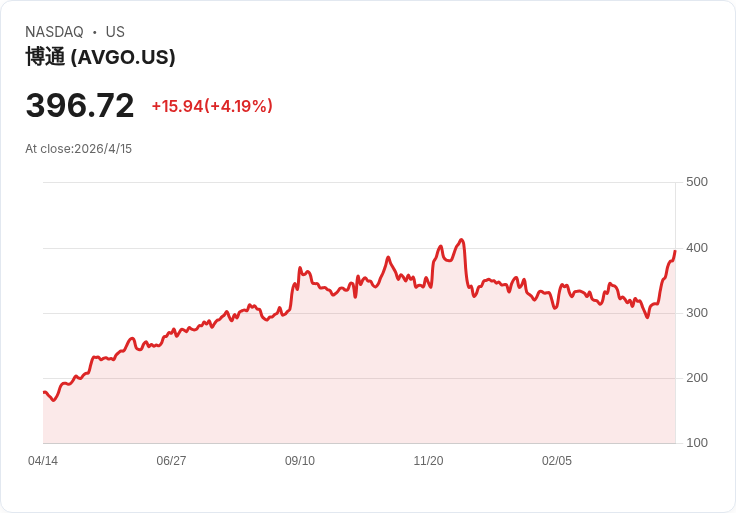Click the latest endpoint of the price line

[x=675, y=251]
